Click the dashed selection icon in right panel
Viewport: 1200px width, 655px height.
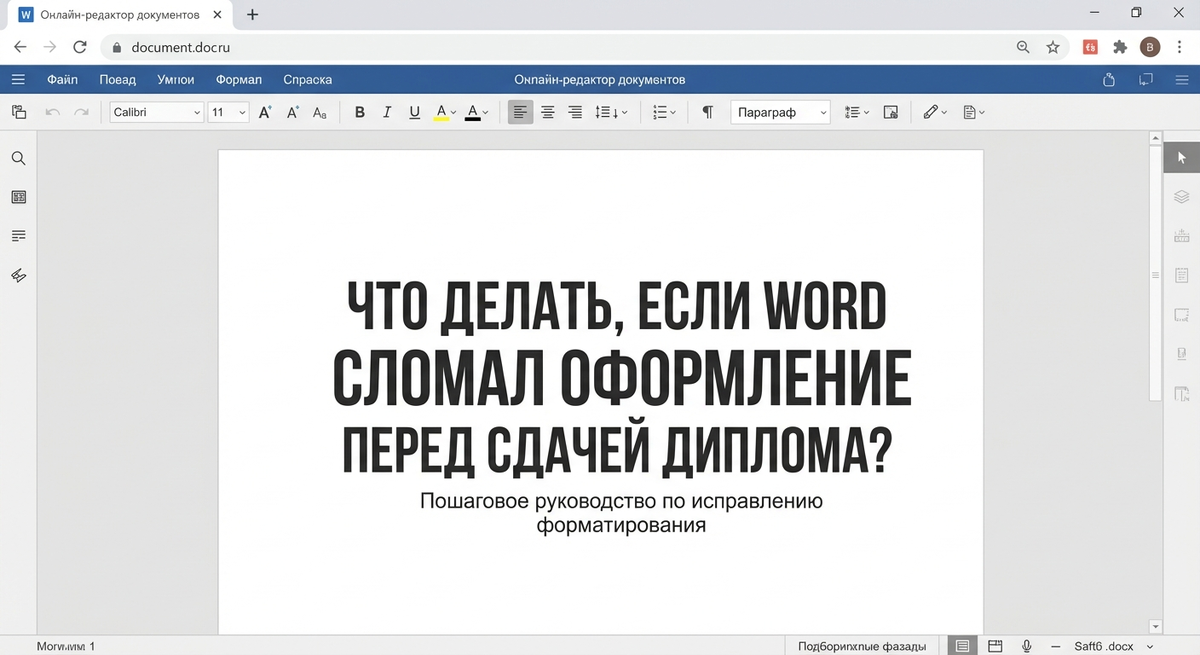coord(1181,315)
